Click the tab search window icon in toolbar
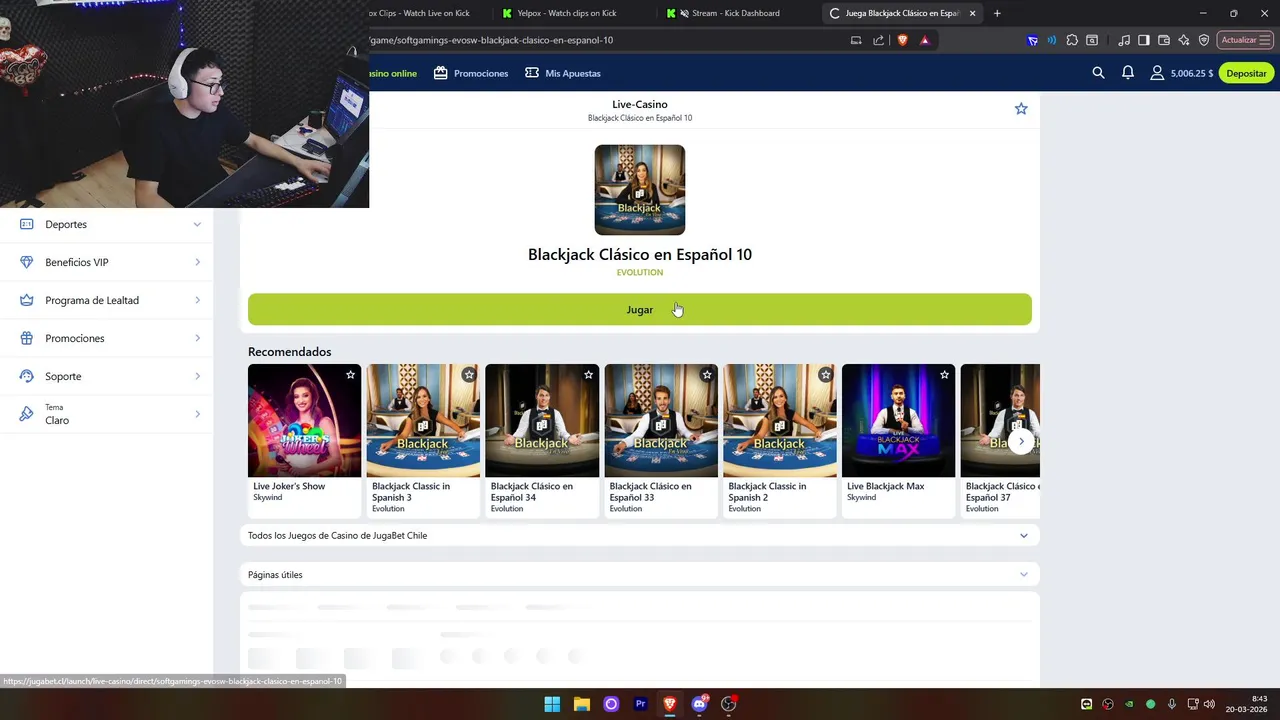Viewport: 1280px width, 720px height. (x=1092, y=40)
